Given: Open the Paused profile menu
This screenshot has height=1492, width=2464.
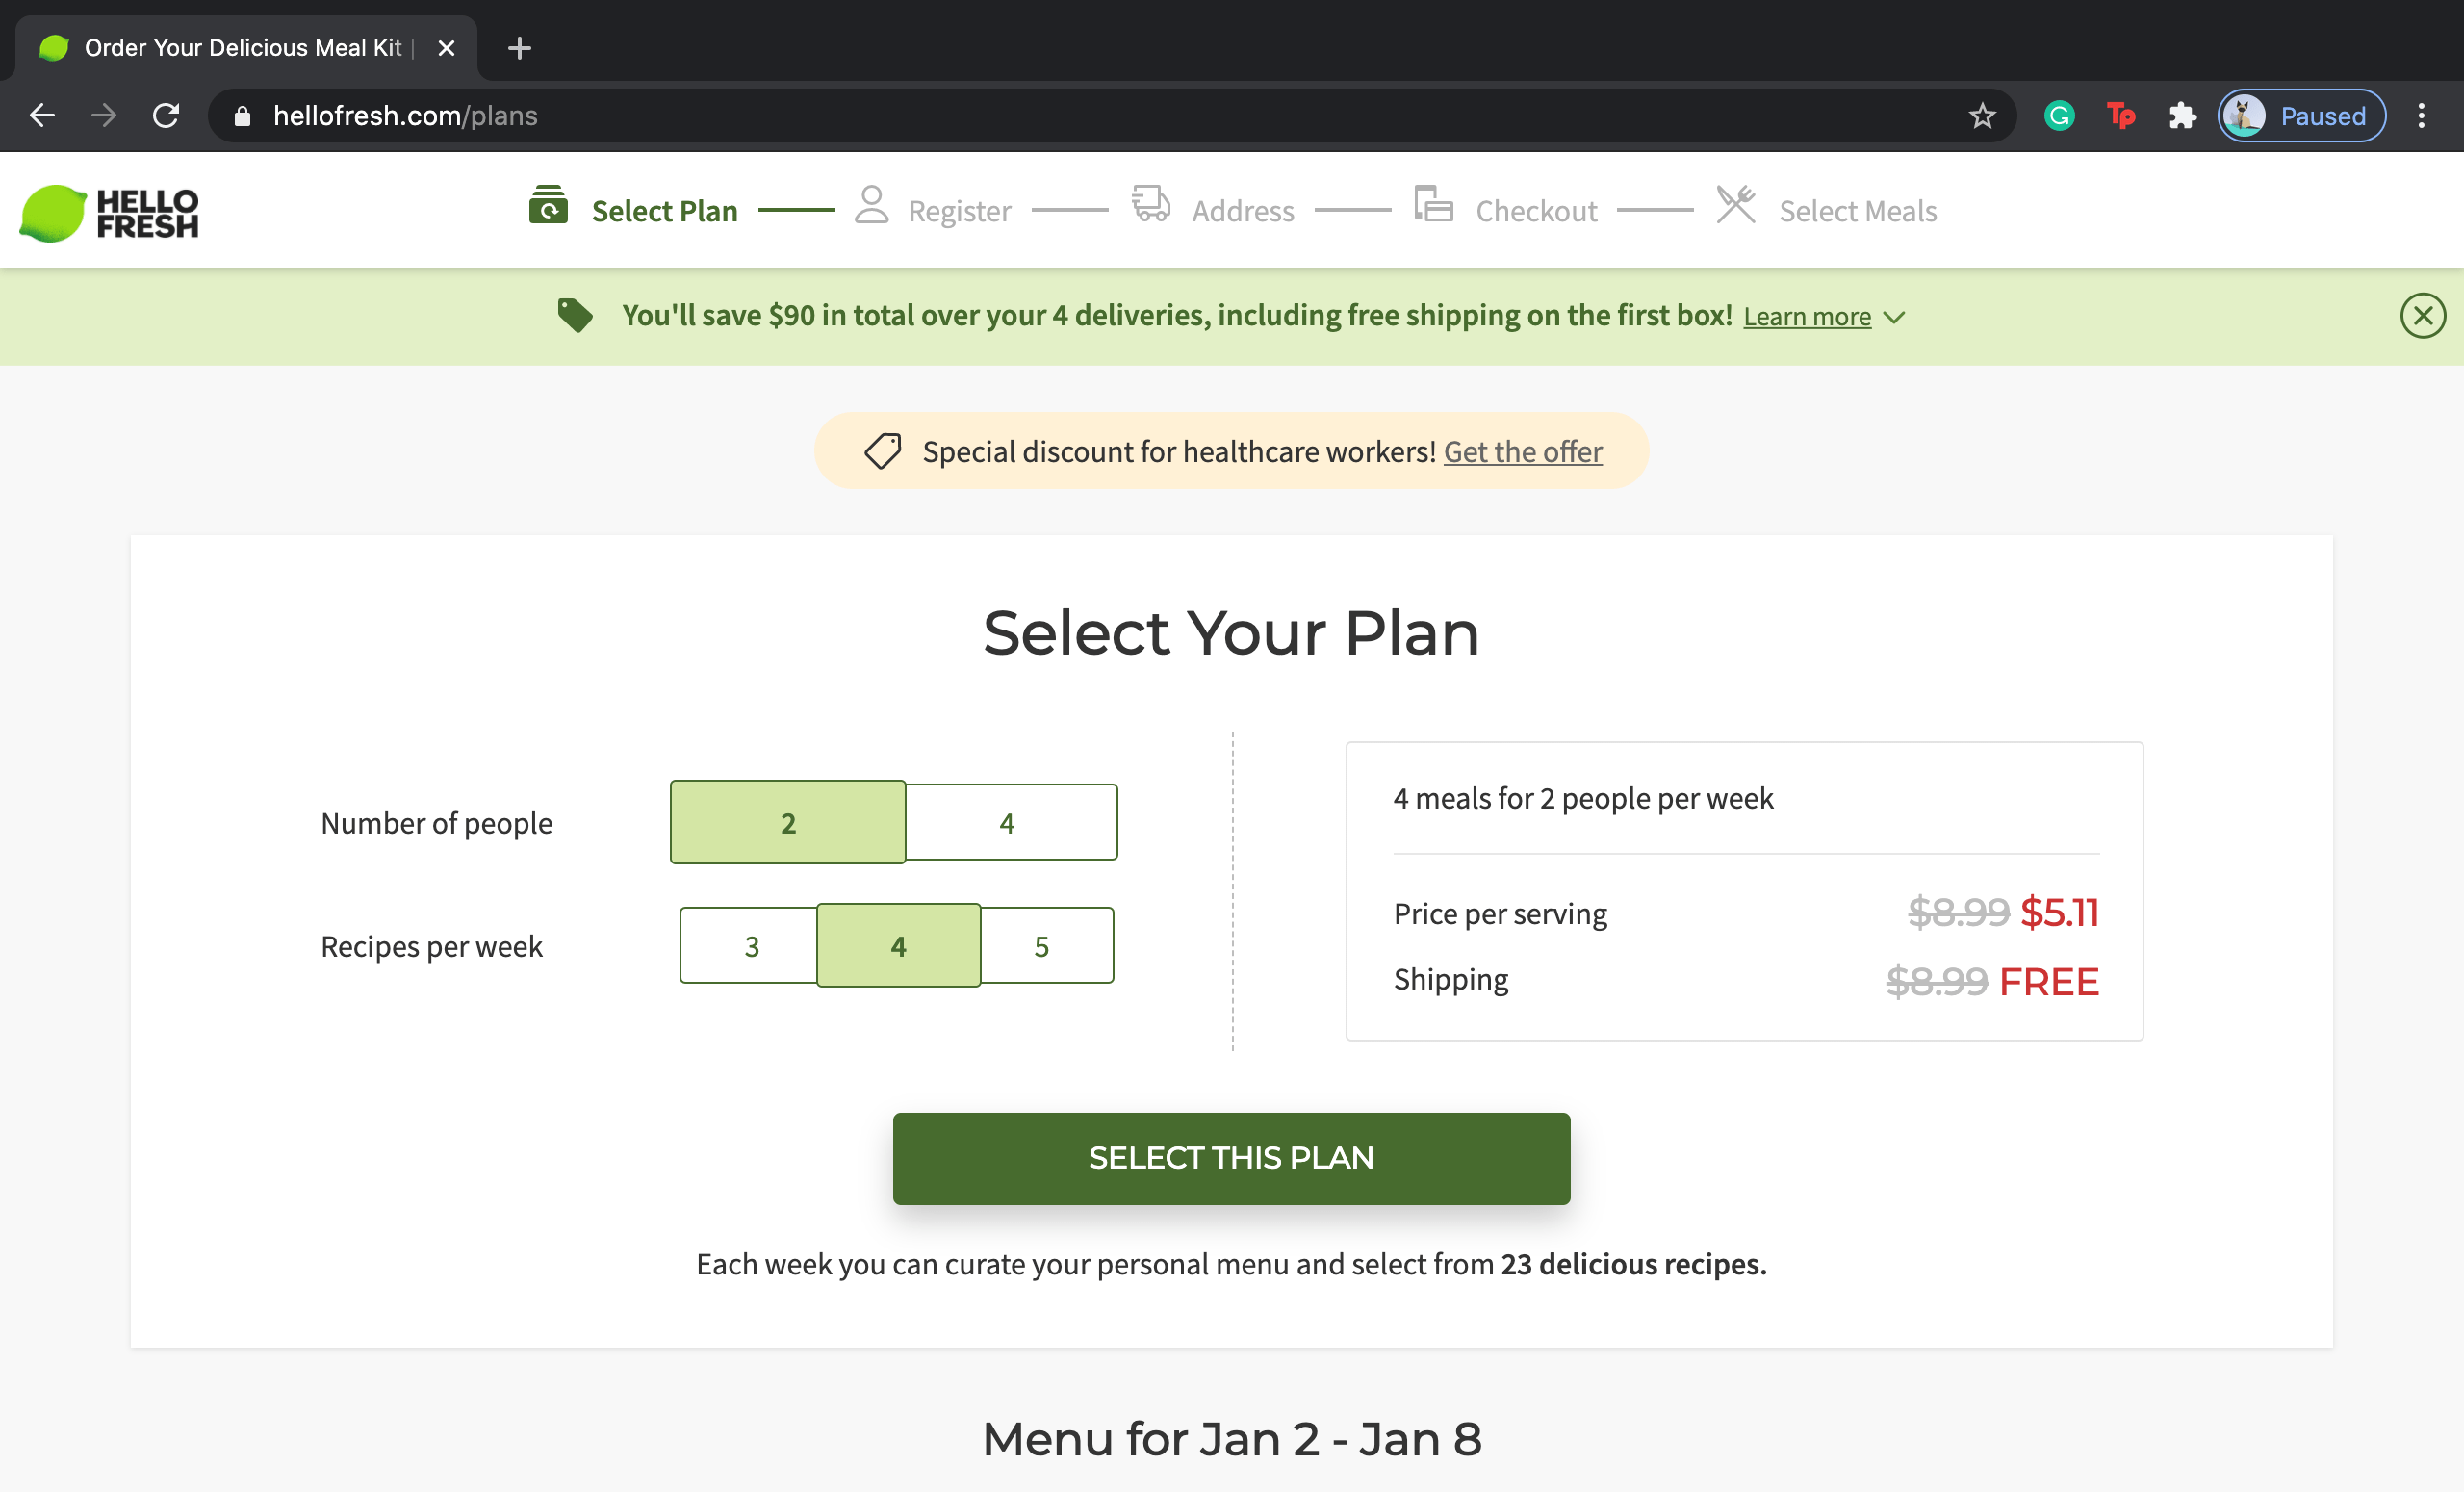Looking at the screenshot, I should click(x=2301, y=116).
